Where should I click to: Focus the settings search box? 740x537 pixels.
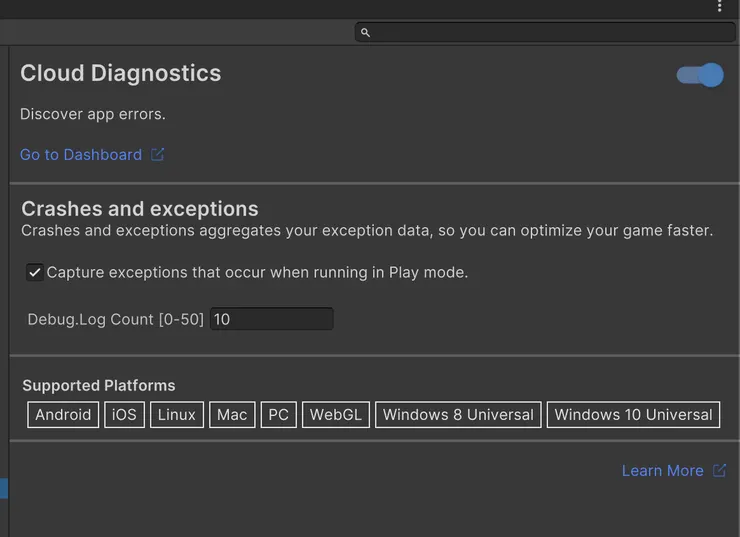point(550,33)
